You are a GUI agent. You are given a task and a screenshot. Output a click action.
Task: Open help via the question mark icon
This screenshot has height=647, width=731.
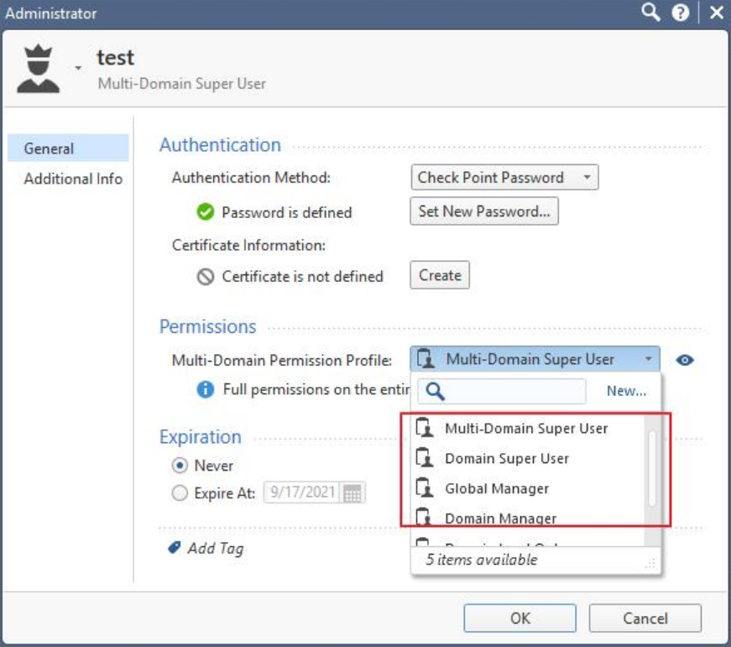(681, 13)
